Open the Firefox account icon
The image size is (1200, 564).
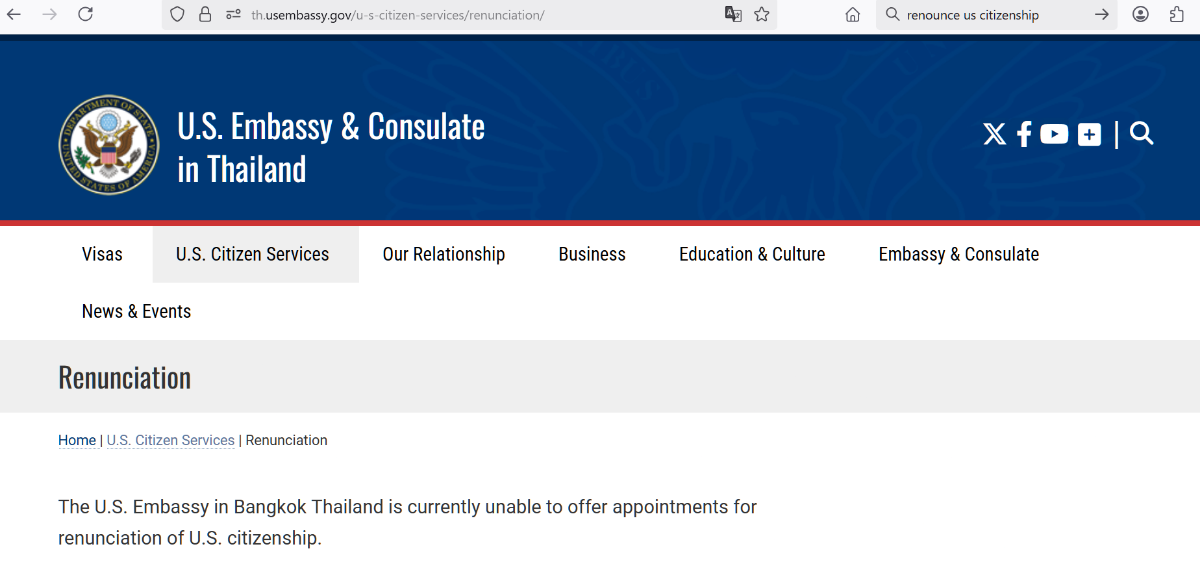[1141, 14]
